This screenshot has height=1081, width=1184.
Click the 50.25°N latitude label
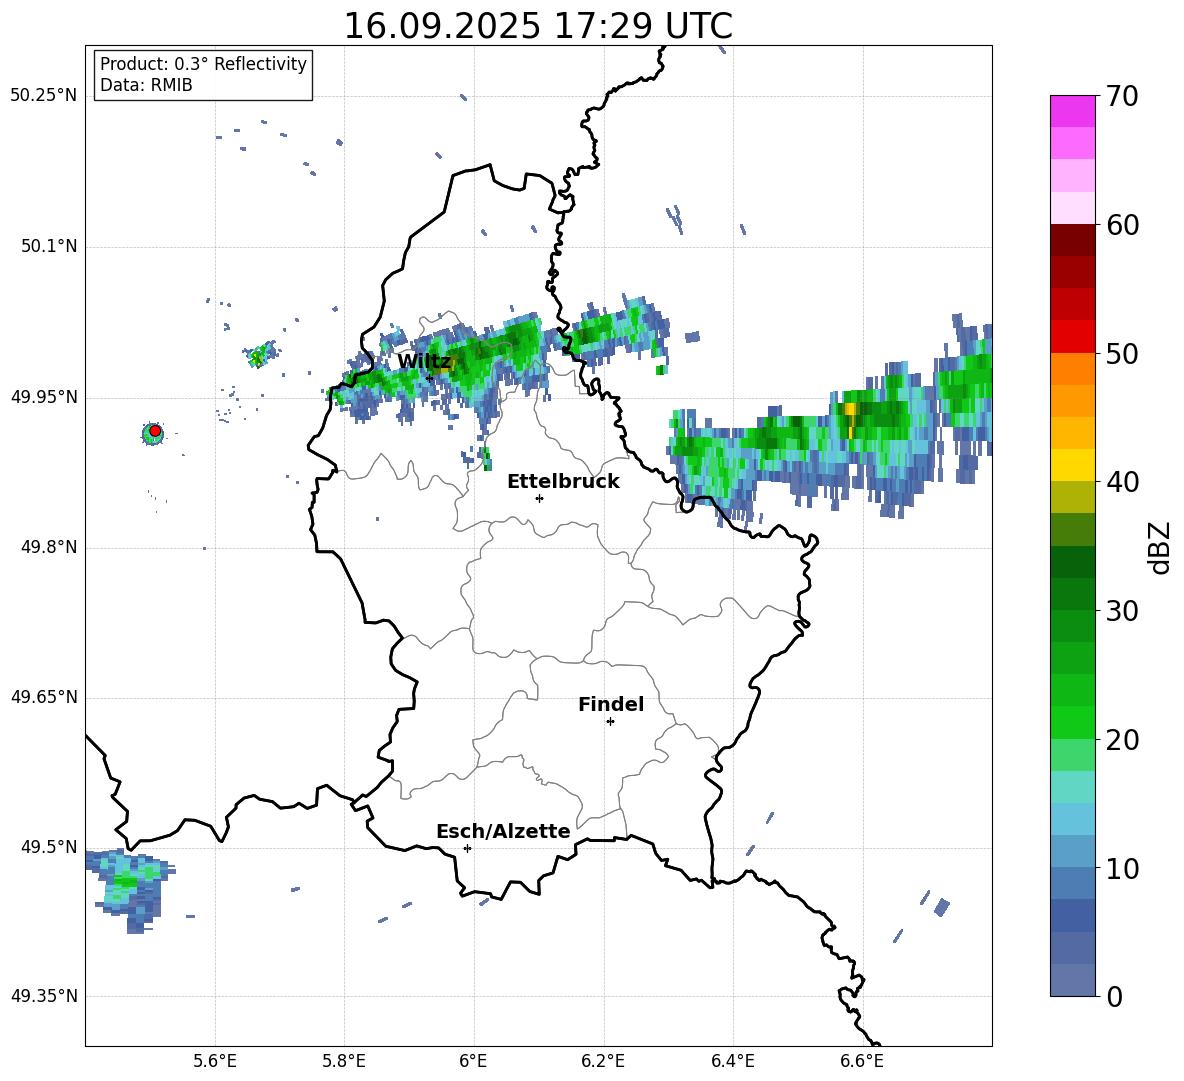43,96
